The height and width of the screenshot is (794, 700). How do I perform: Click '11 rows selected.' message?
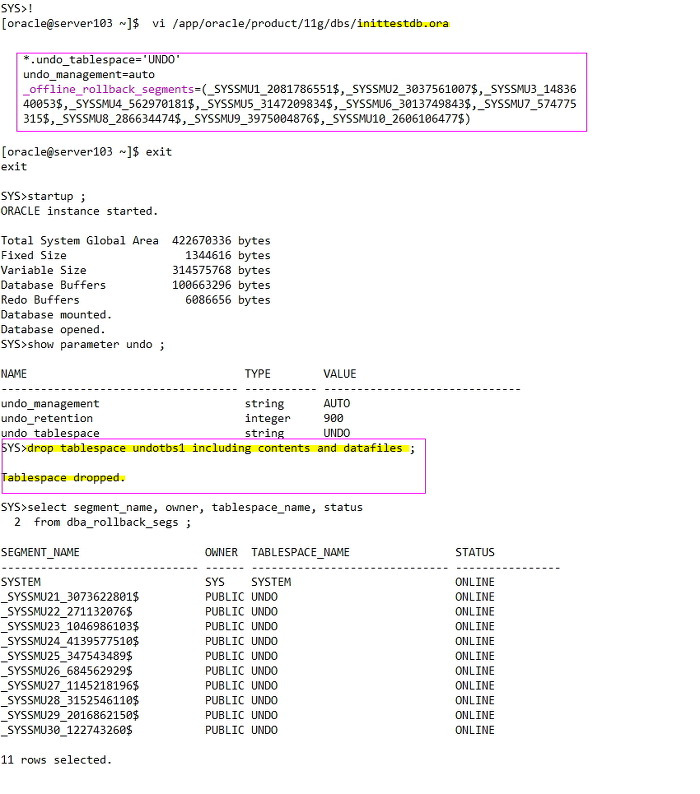tap(56, 760)
